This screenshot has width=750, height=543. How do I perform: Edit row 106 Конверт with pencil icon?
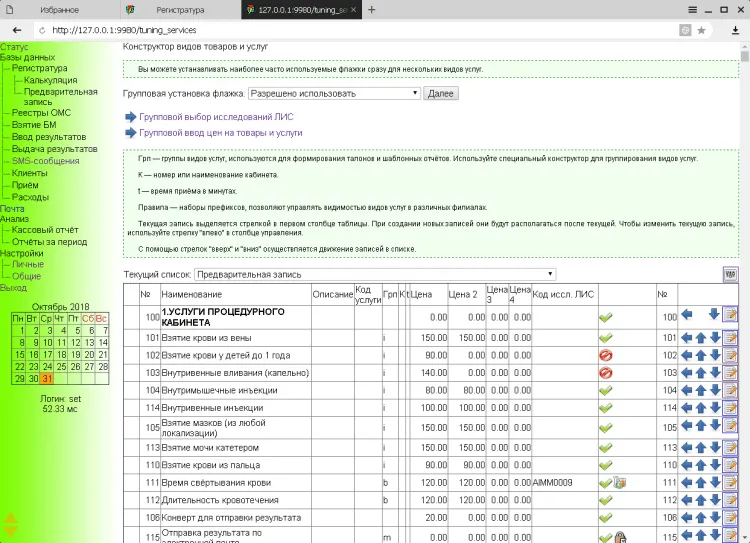(730, 518)
